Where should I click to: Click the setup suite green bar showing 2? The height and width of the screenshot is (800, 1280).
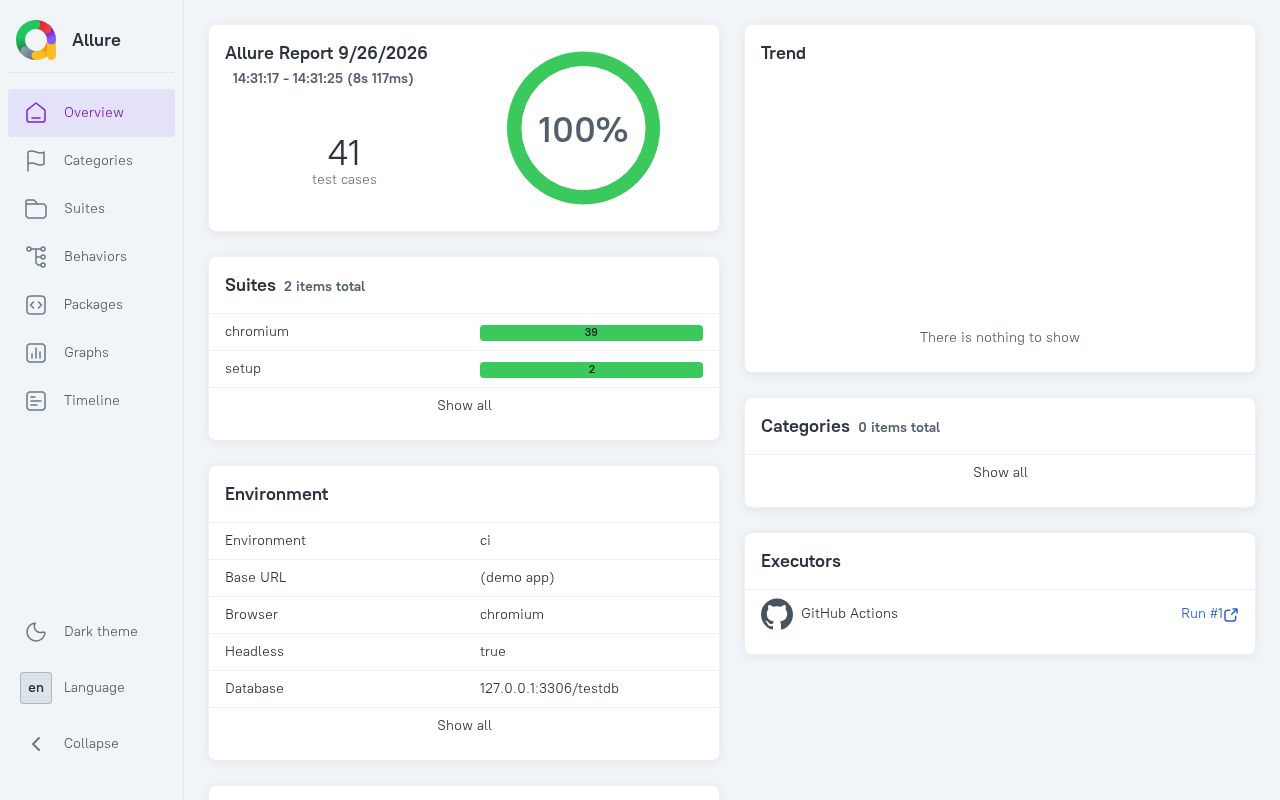591,370
